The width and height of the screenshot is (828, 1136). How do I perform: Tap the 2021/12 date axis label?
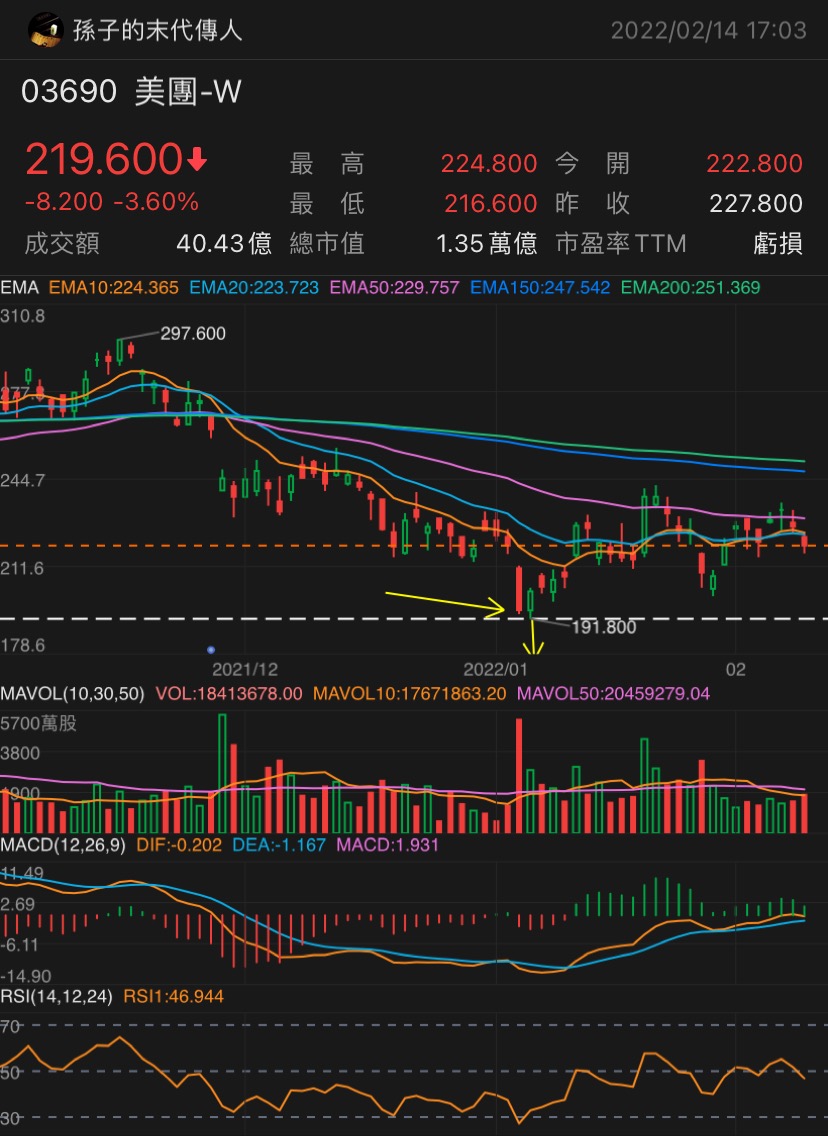pyautogui.click(x=245, y=669)
